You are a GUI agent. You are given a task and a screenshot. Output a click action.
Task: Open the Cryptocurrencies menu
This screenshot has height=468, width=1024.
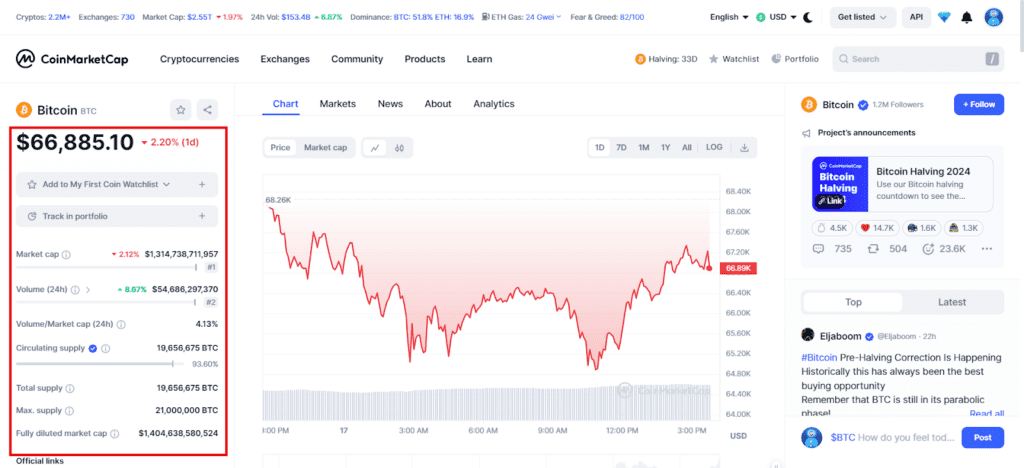[x=200, y=59]
